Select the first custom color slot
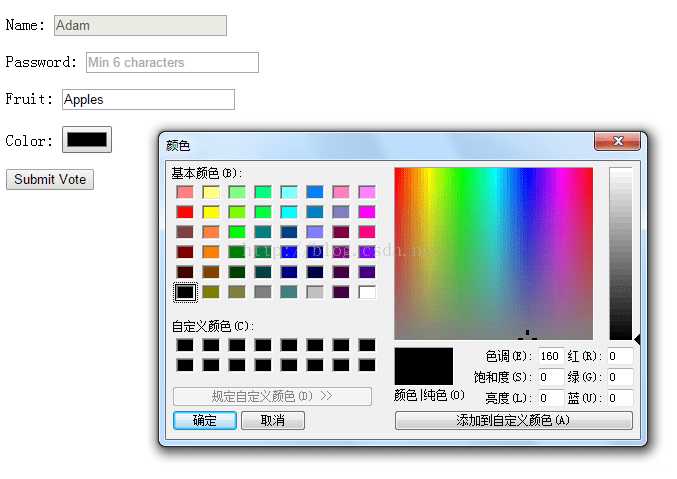677x479 pixels. pos(185,345)
